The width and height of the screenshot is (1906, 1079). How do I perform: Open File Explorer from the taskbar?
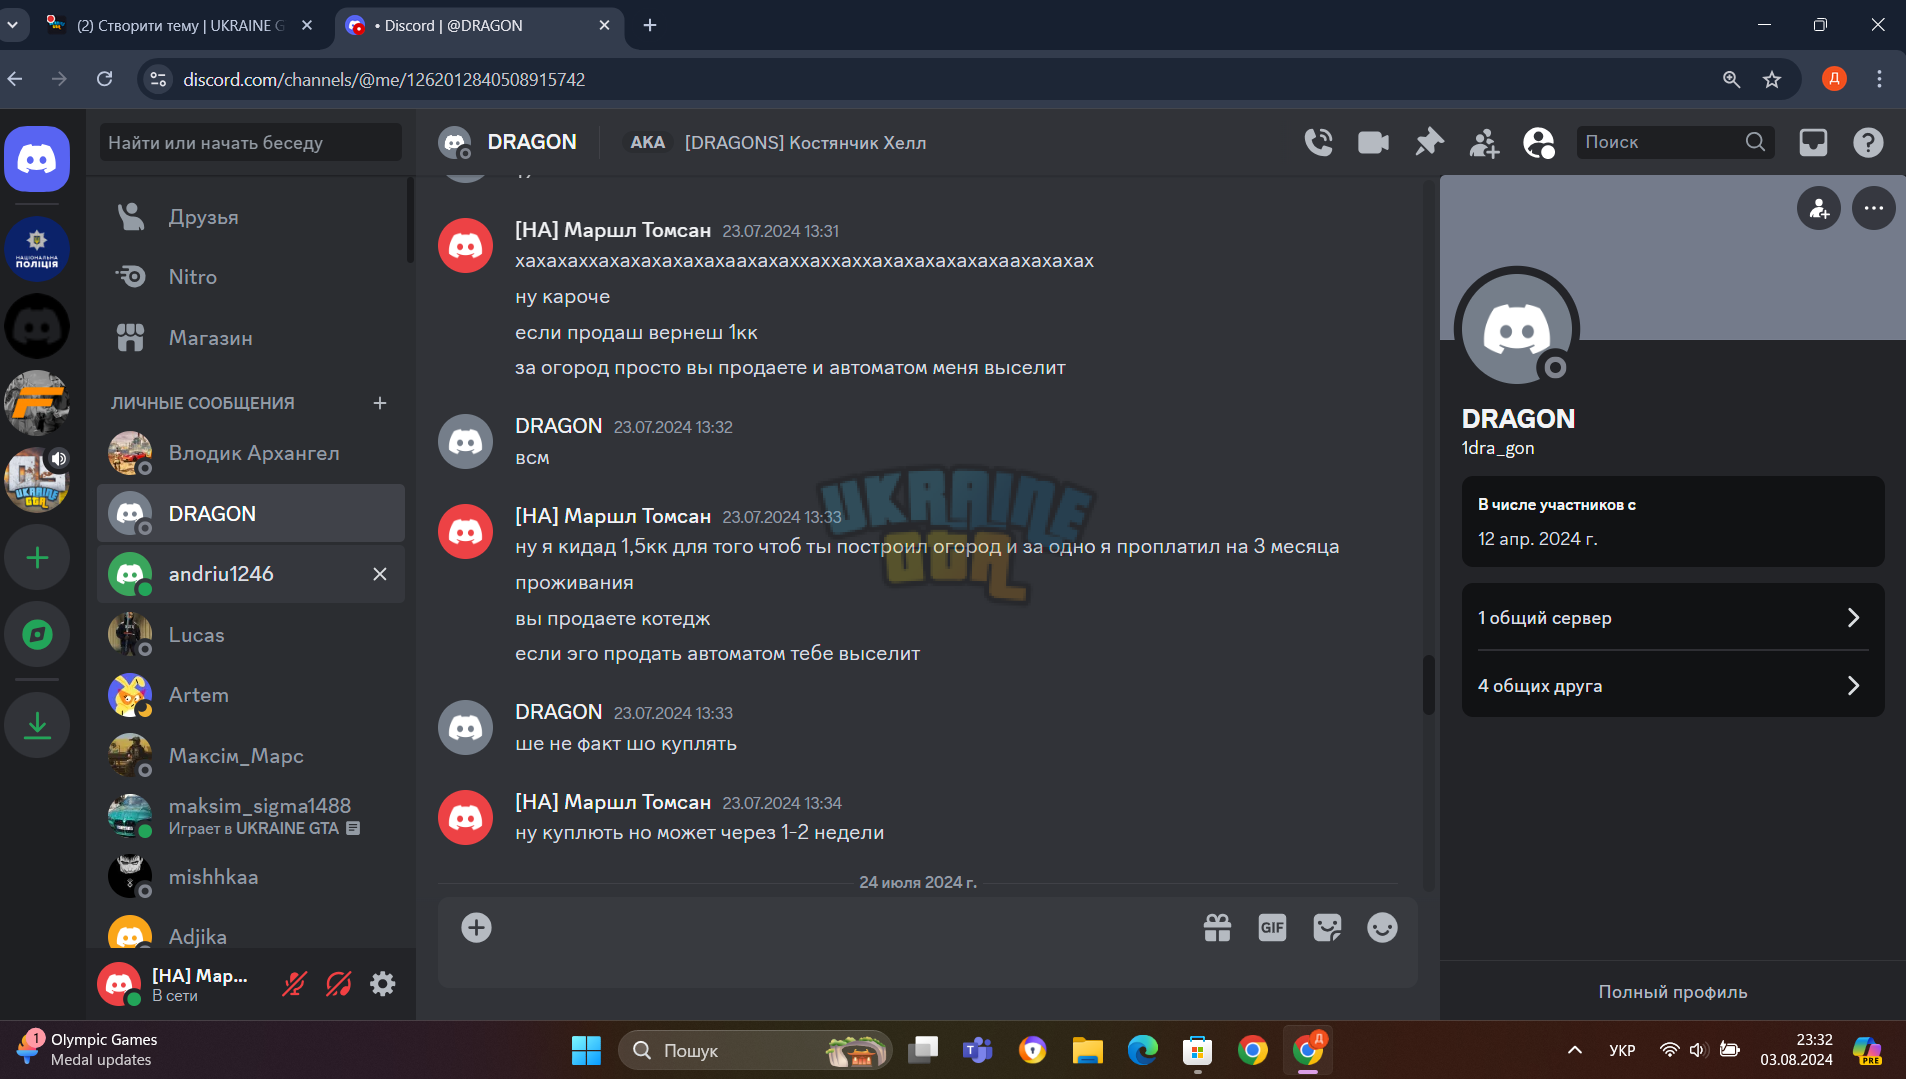pos(1087,1050)
